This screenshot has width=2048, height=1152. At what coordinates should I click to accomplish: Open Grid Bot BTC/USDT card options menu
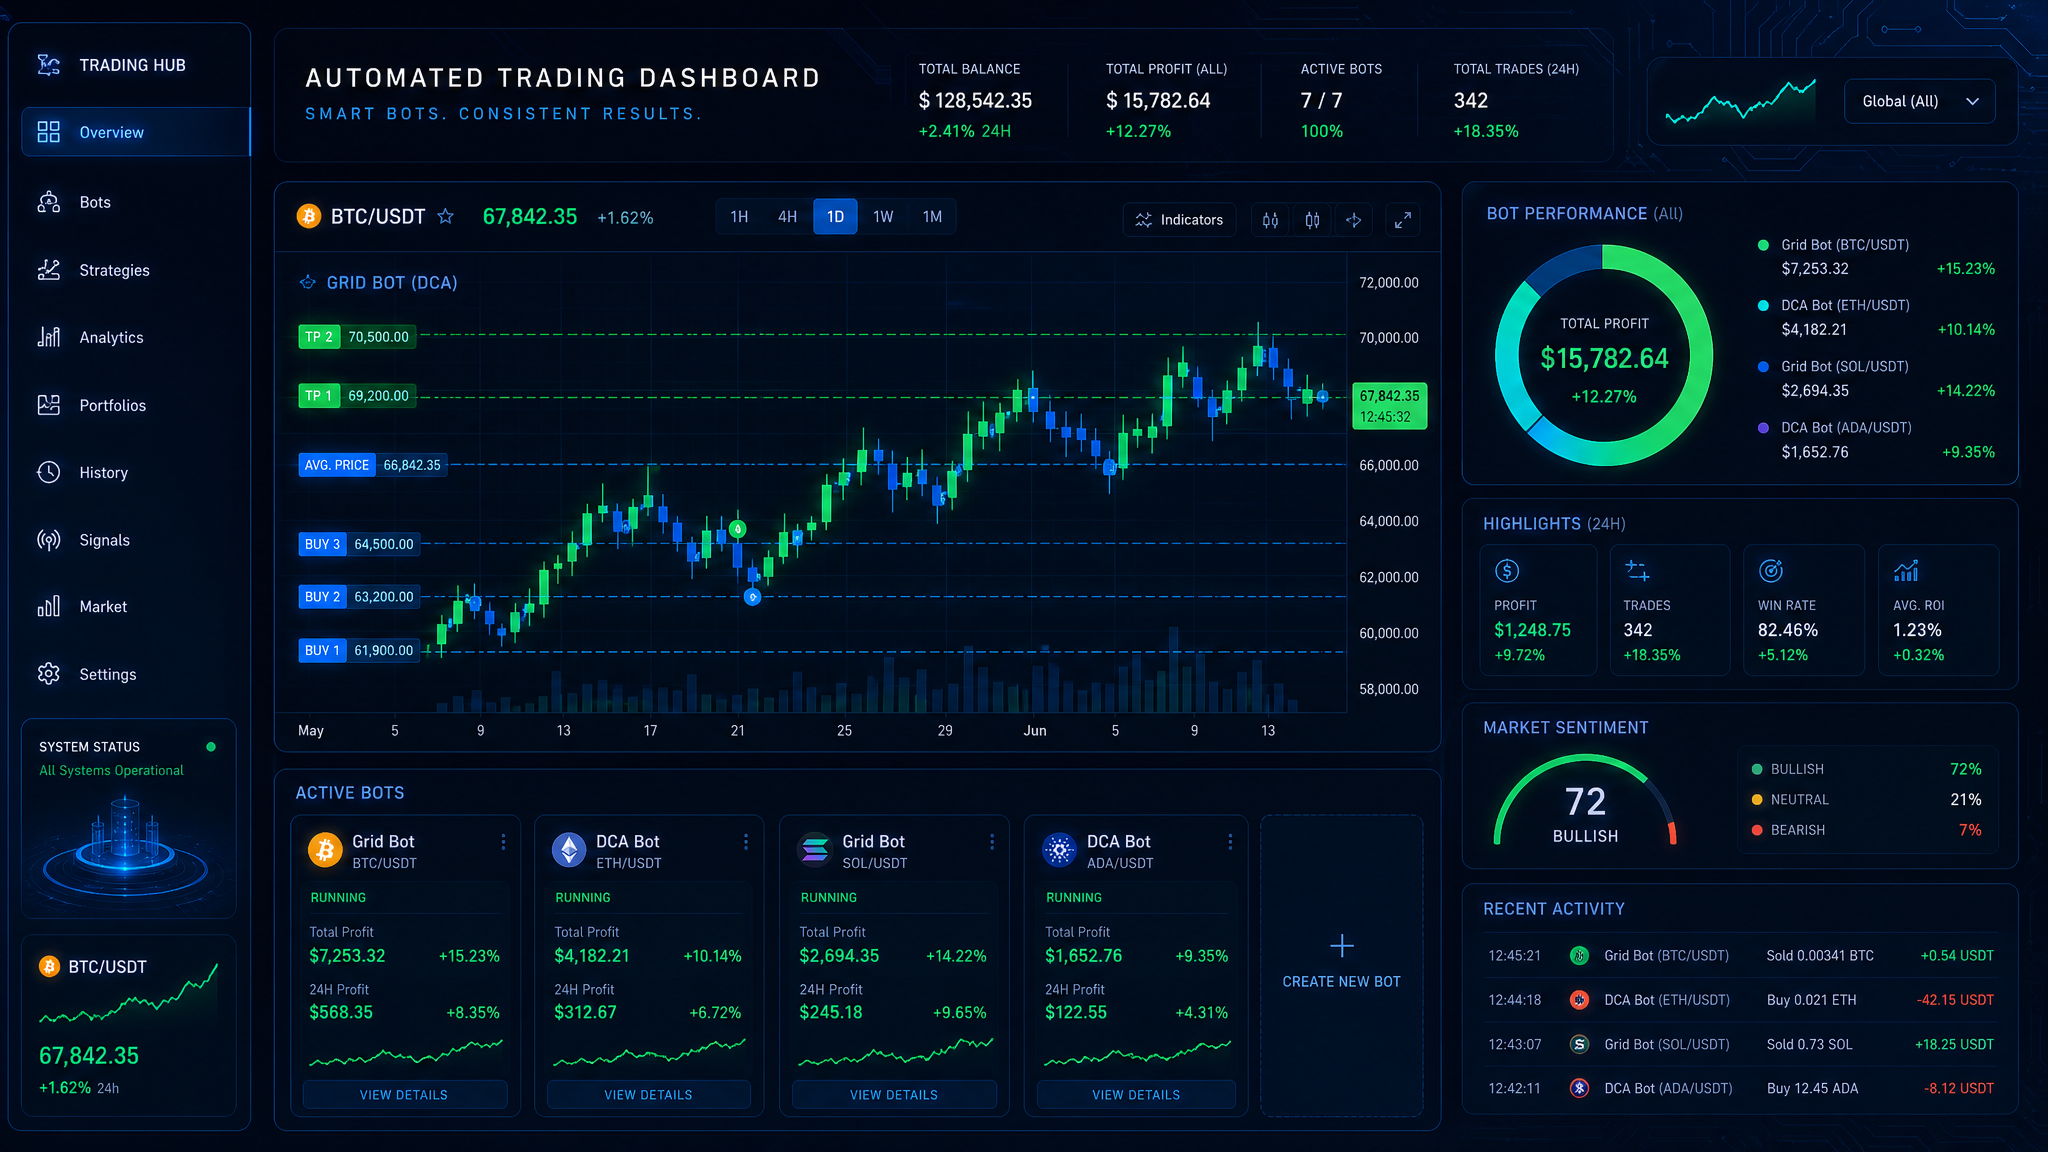click(x=503, y=842)
